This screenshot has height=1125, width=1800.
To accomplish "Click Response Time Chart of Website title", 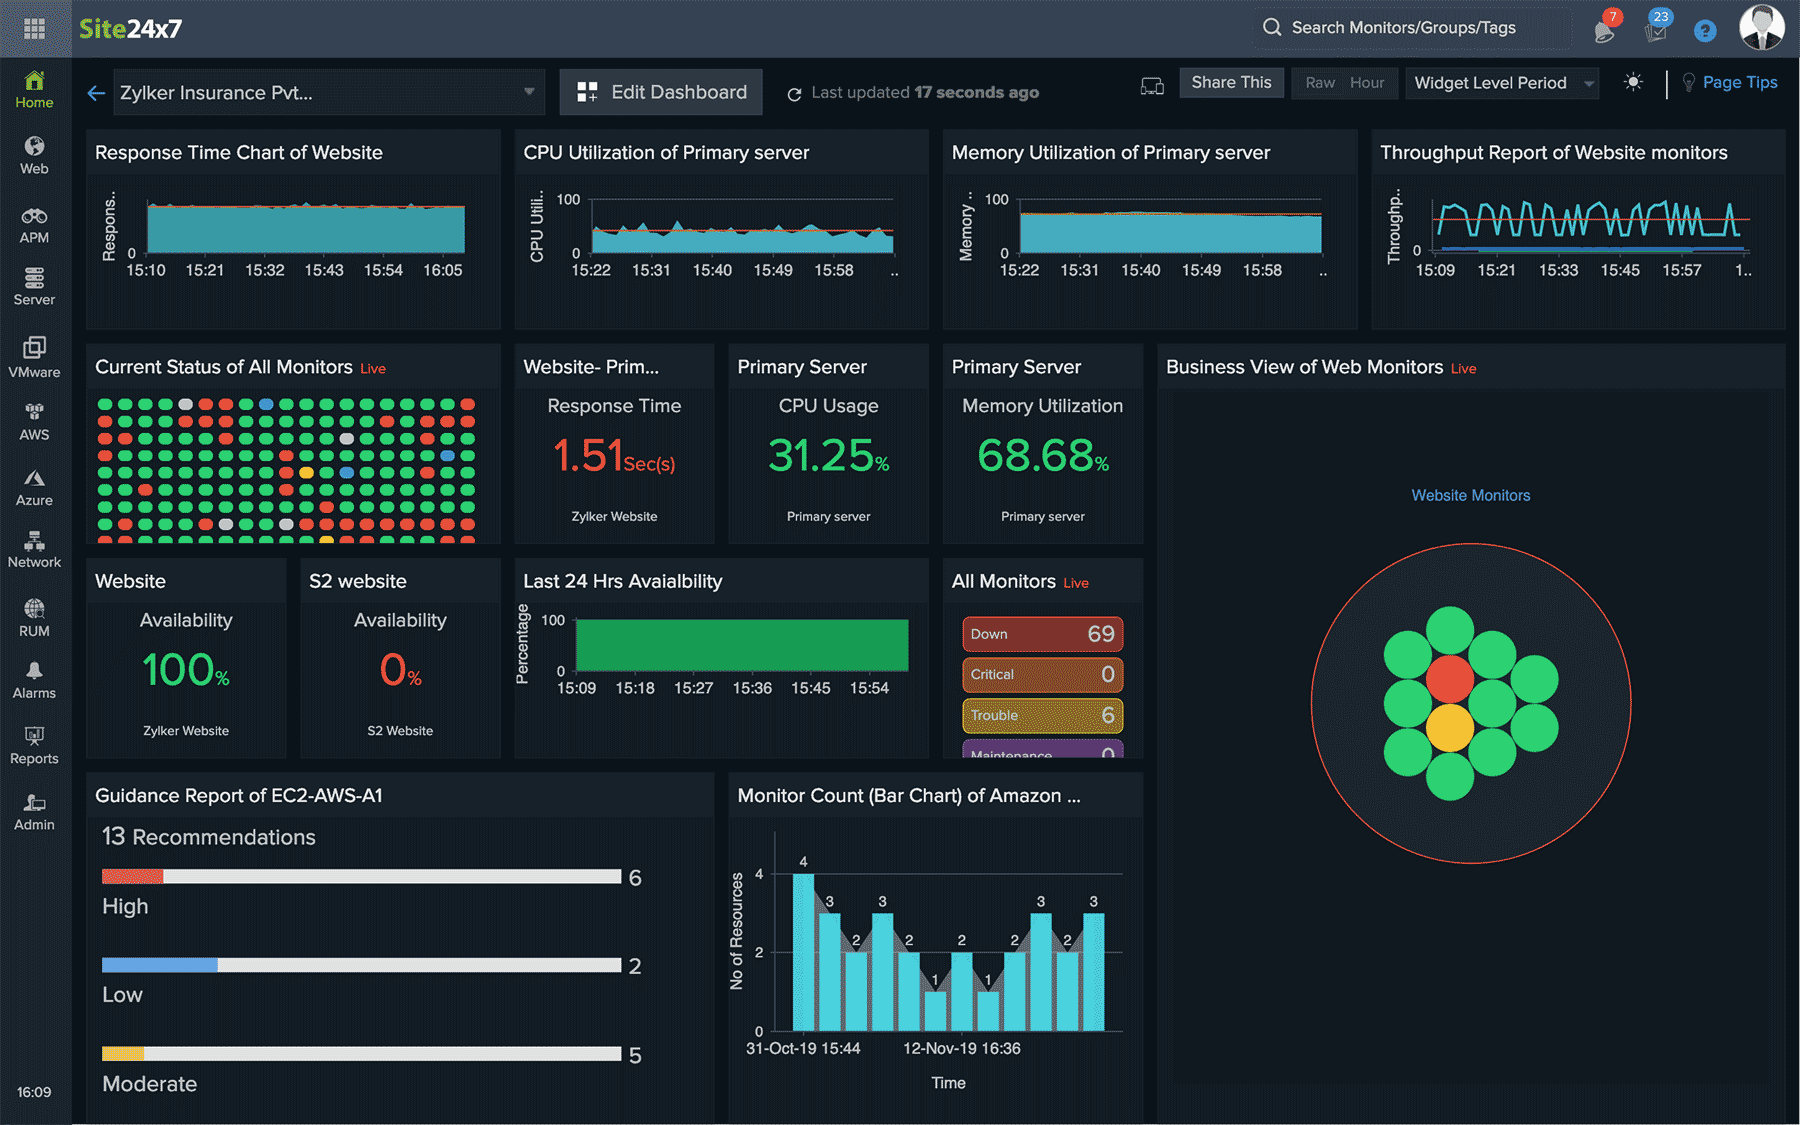I will pos(239,153).
